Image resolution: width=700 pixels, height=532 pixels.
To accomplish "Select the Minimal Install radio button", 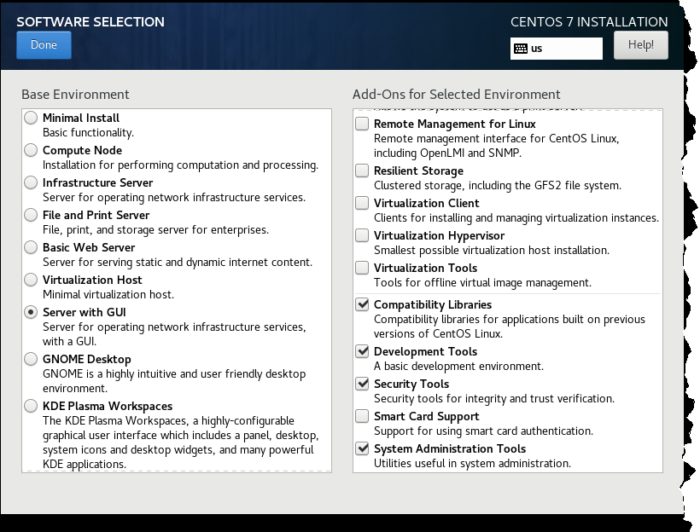I will coord(31,118).
